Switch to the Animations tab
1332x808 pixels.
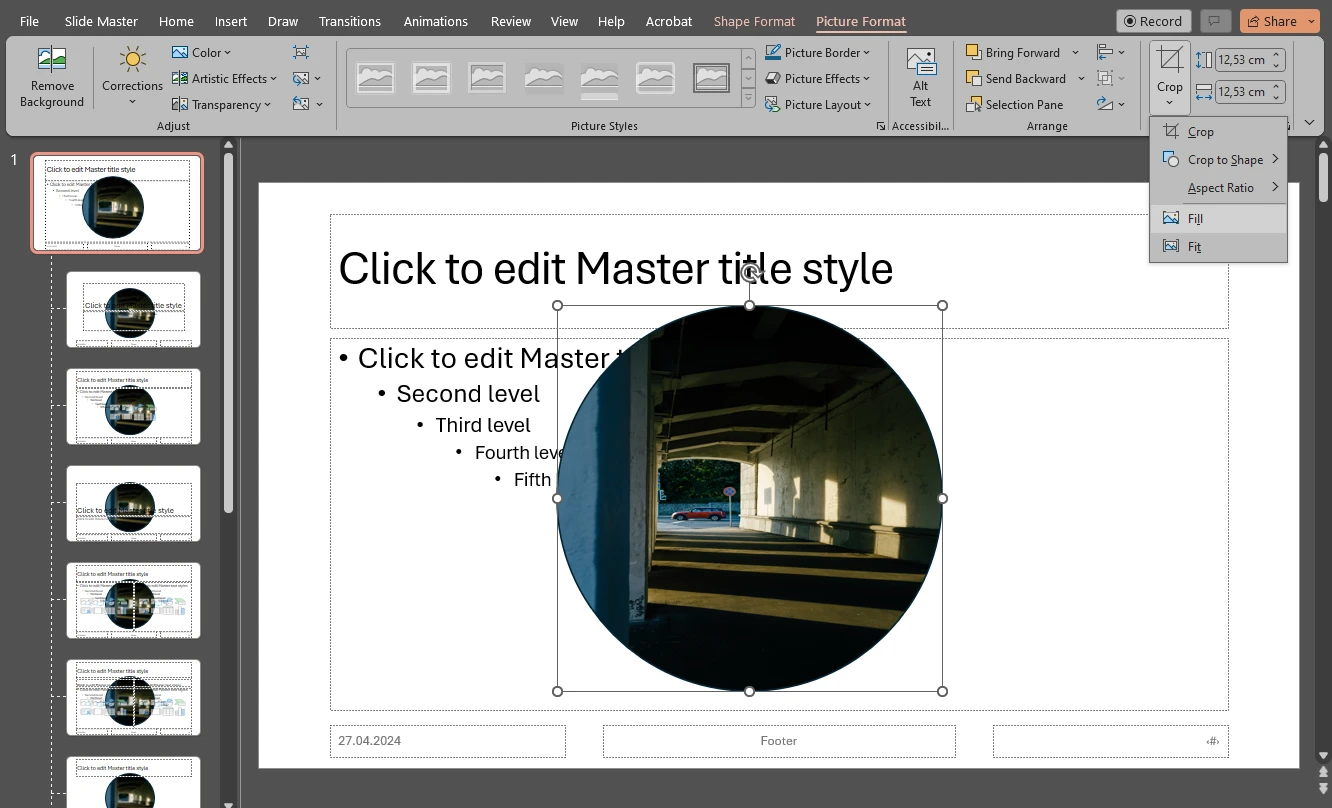pyautogui.click(x=435, y=21)
